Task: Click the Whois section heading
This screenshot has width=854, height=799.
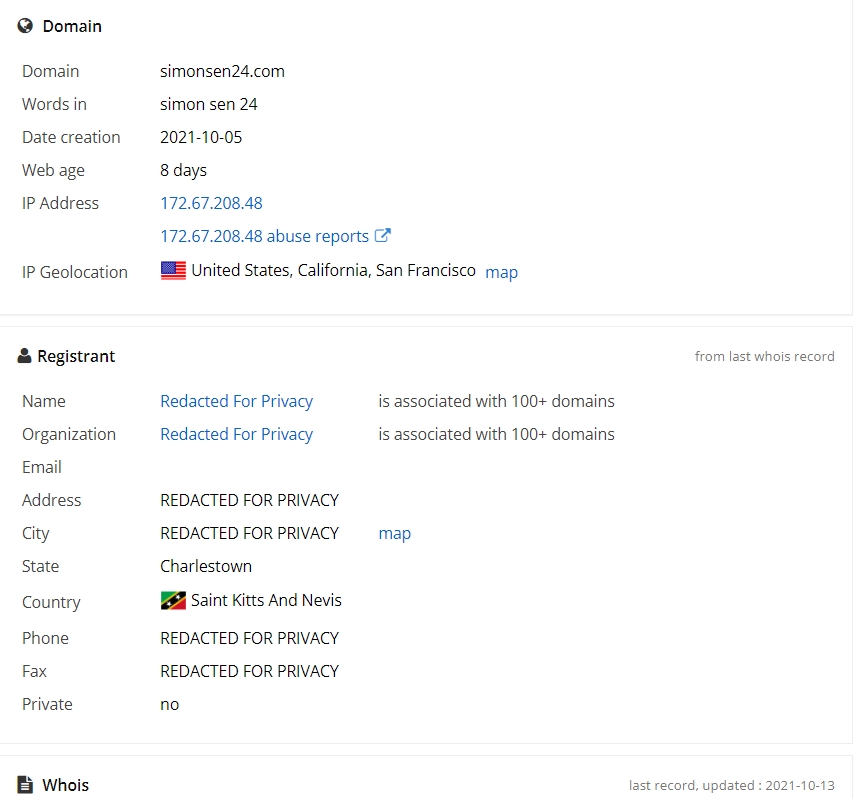Action: 65,785
